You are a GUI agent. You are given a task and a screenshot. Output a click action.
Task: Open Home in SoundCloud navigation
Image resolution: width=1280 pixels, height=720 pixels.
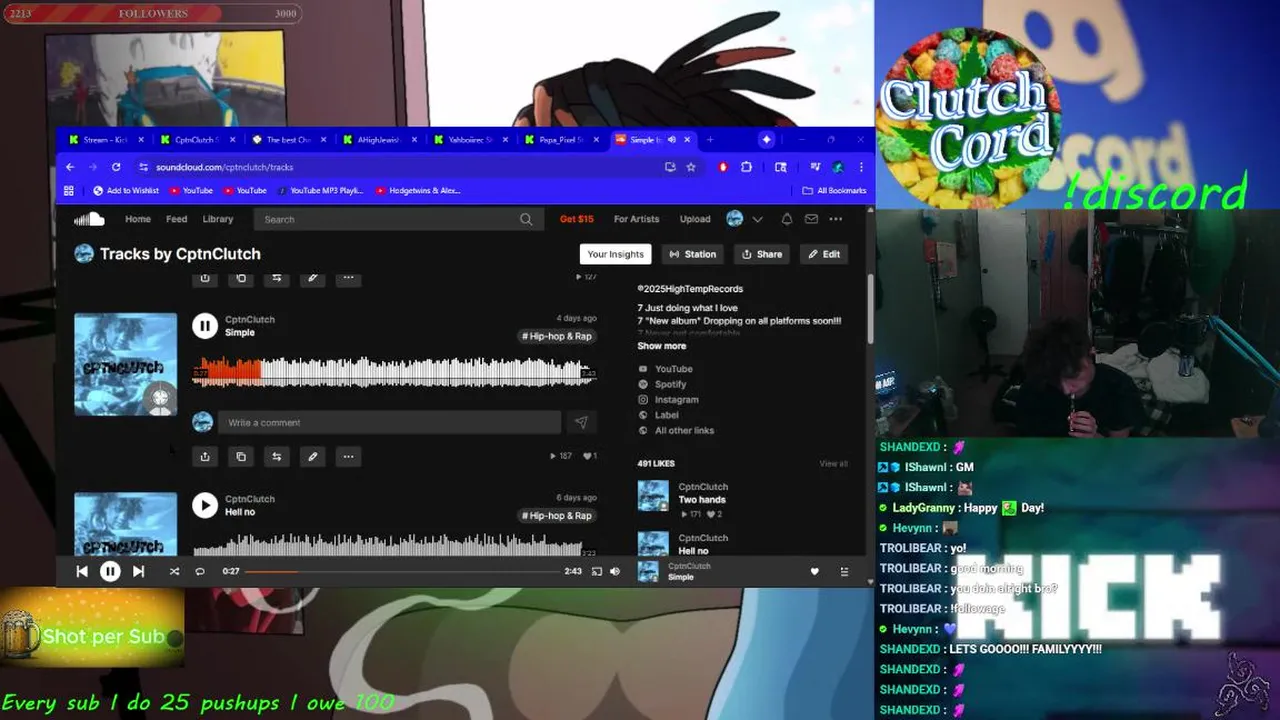pos(138,219)
